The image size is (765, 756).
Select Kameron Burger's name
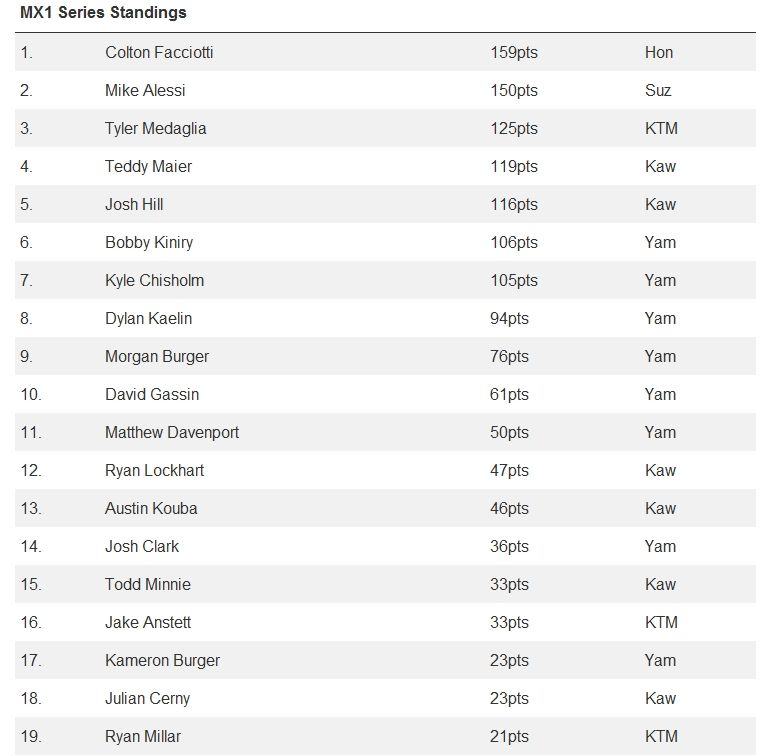[x=162, y=660]
